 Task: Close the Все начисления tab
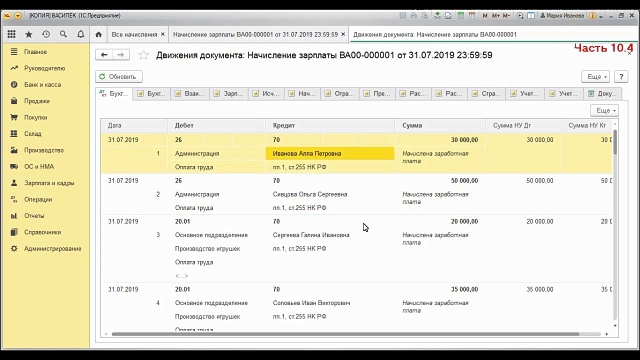coord(163,35)
